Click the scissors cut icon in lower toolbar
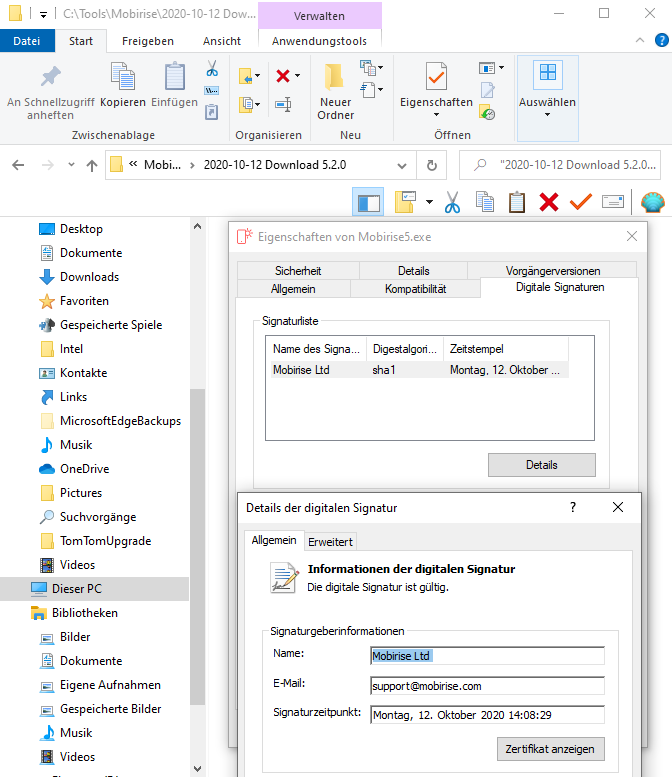This screenshot has width=672, height=777. pos(451,202)
